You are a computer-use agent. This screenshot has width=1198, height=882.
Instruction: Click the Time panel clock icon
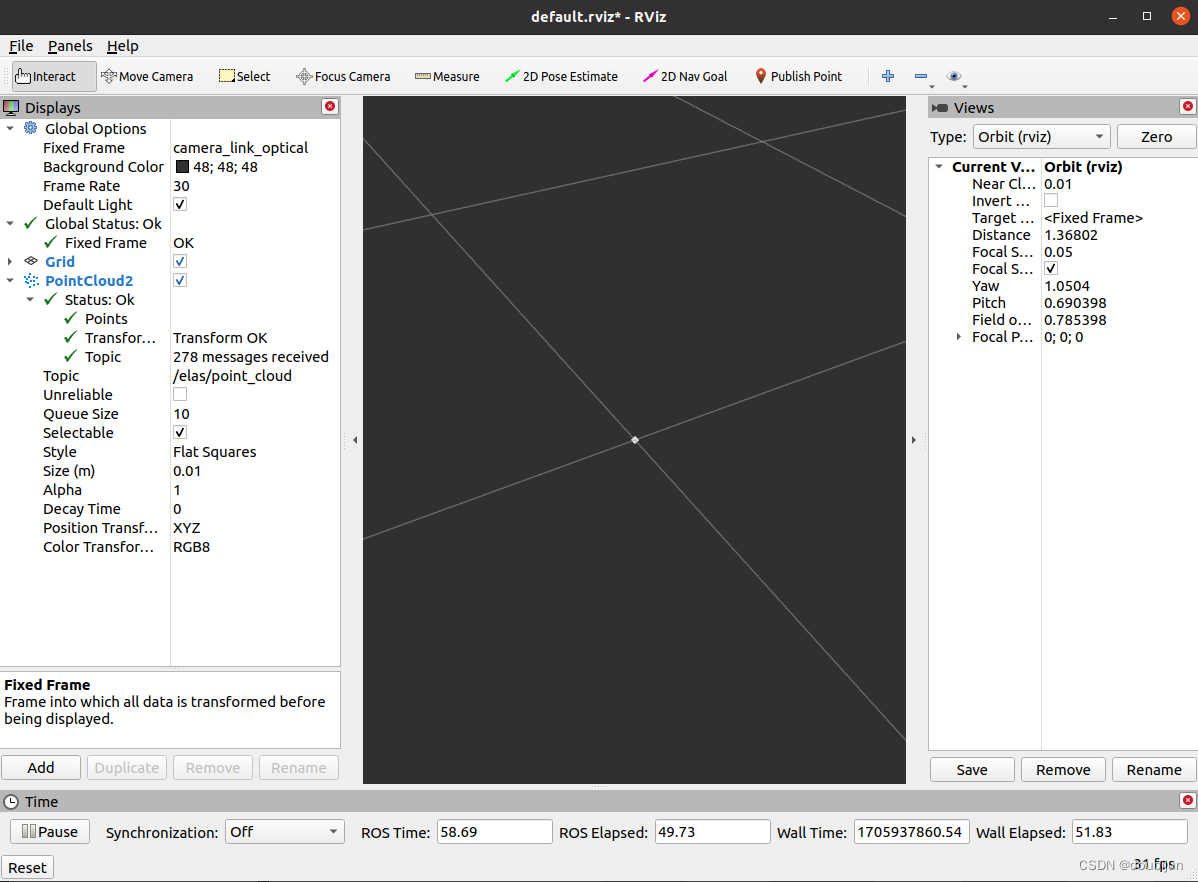tap(11, 802)
